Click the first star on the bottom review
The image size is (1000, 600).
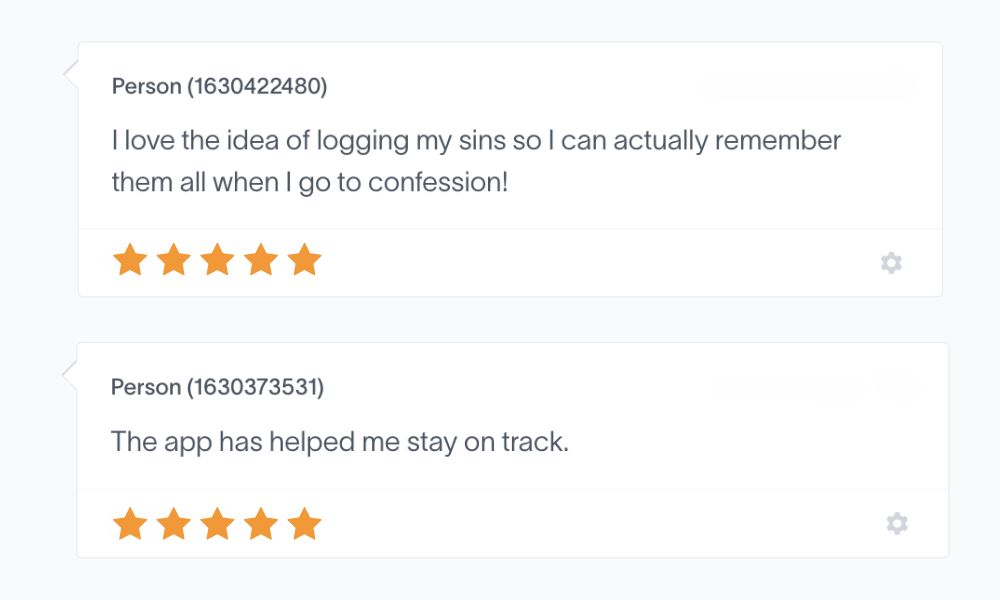[130, 521]
